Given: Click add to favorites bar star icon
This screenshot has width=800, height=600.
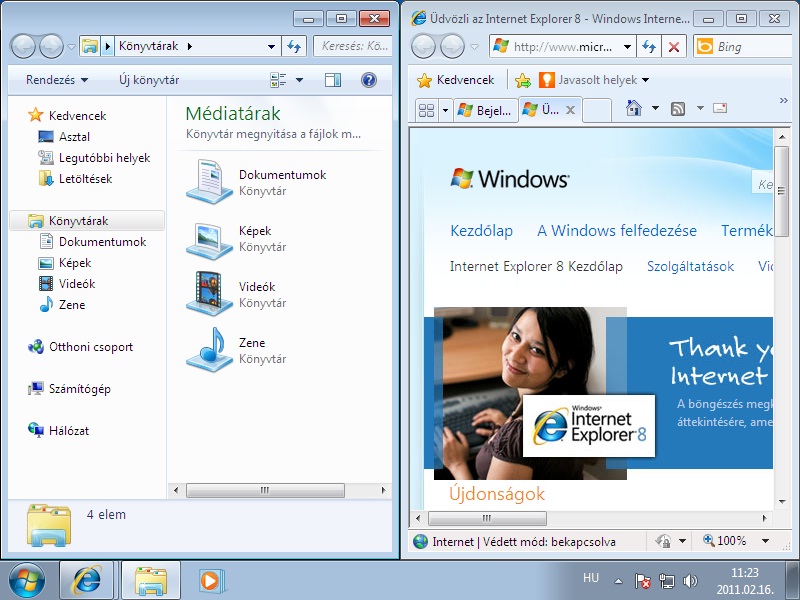Looking at the screenshot, I should coord(523,80).
